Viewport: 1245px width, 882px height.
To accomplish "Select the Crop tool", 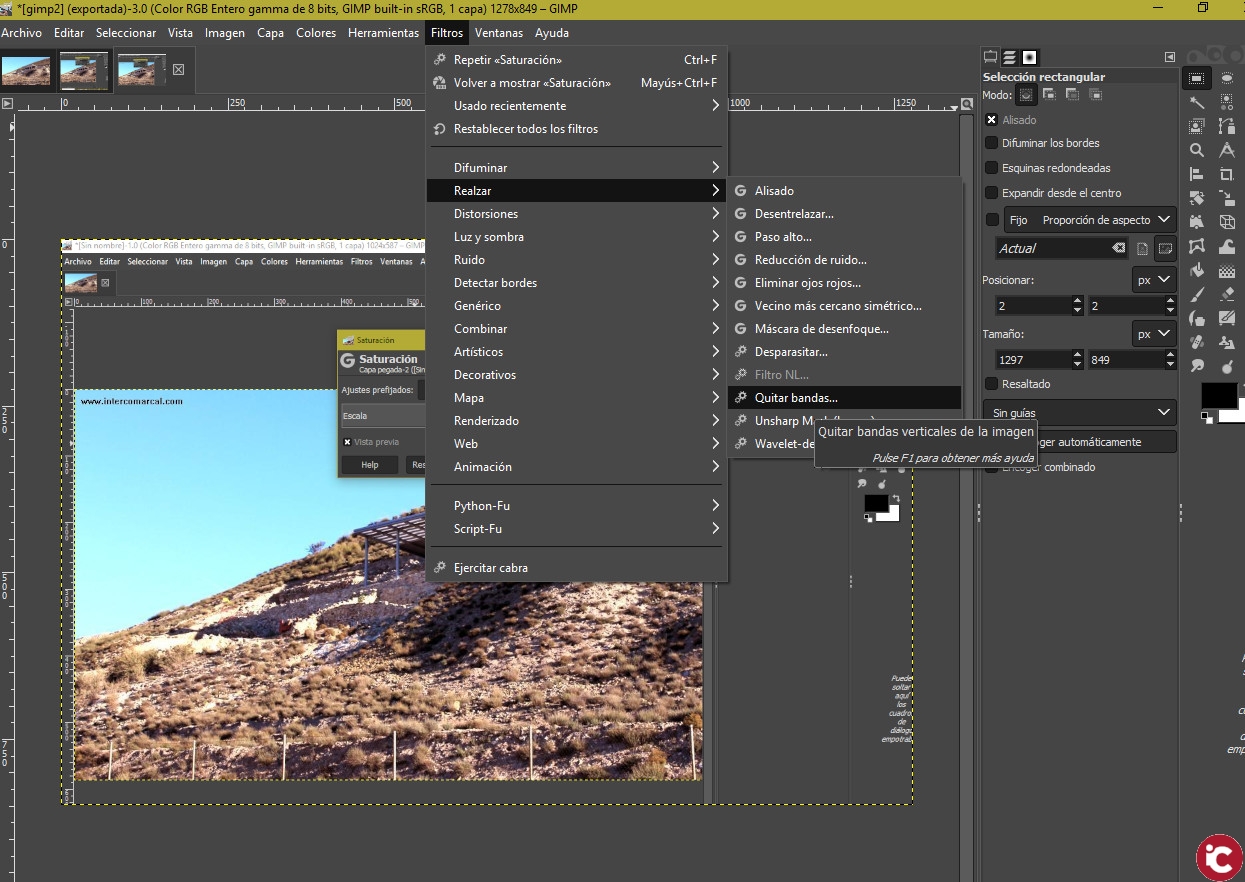I will pos(1227,174).
